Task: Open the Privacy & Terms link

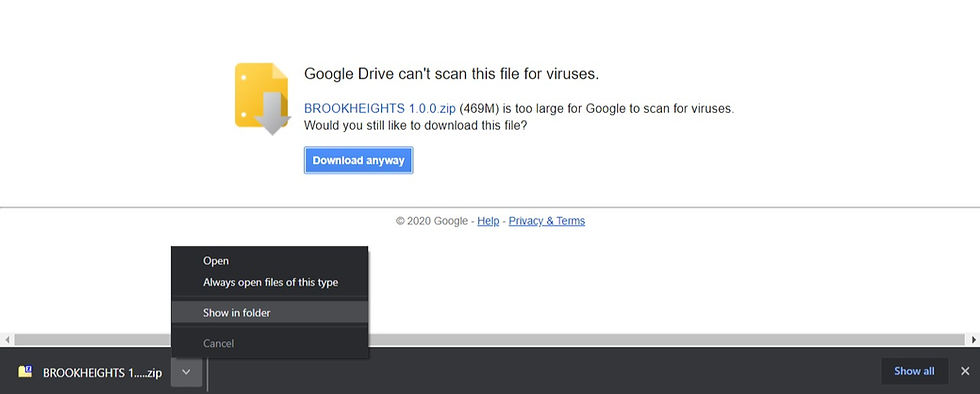Action: click(547, 221)
